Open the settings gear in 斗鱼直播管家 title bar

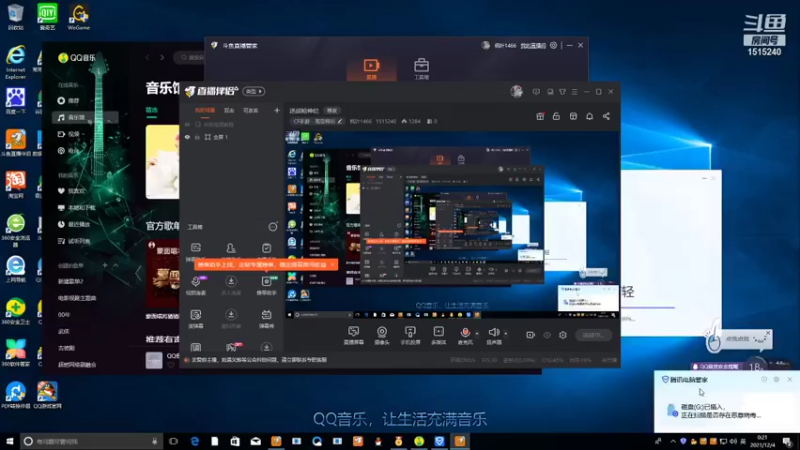(554, 45)
